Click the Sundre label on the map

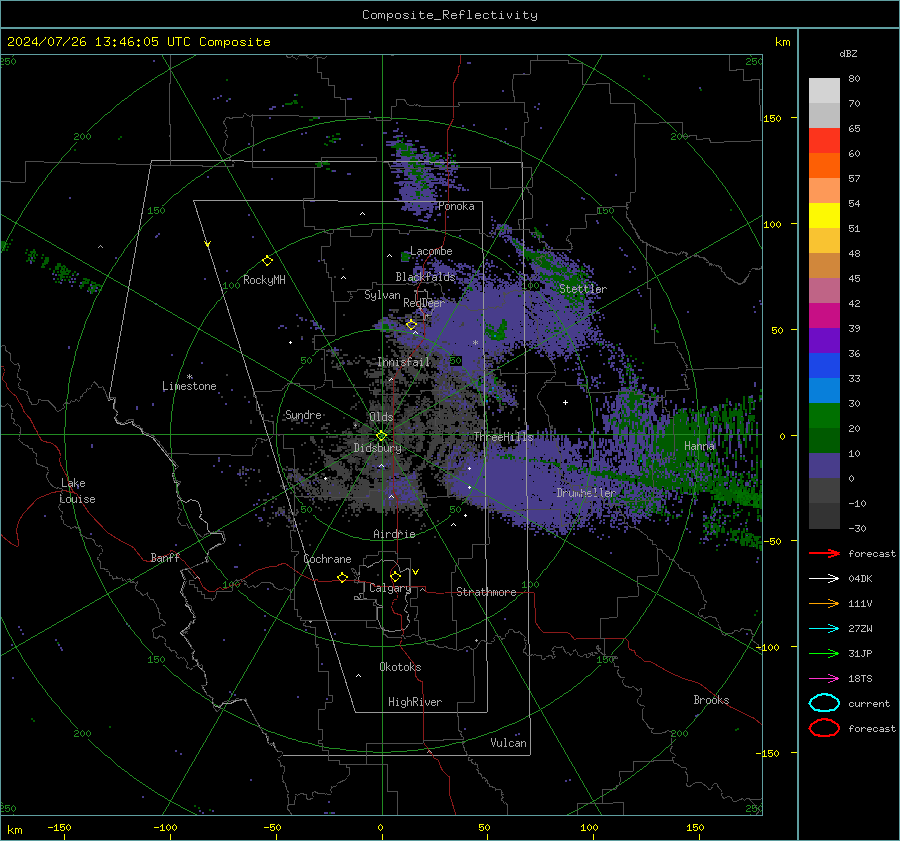pos(303,414)
